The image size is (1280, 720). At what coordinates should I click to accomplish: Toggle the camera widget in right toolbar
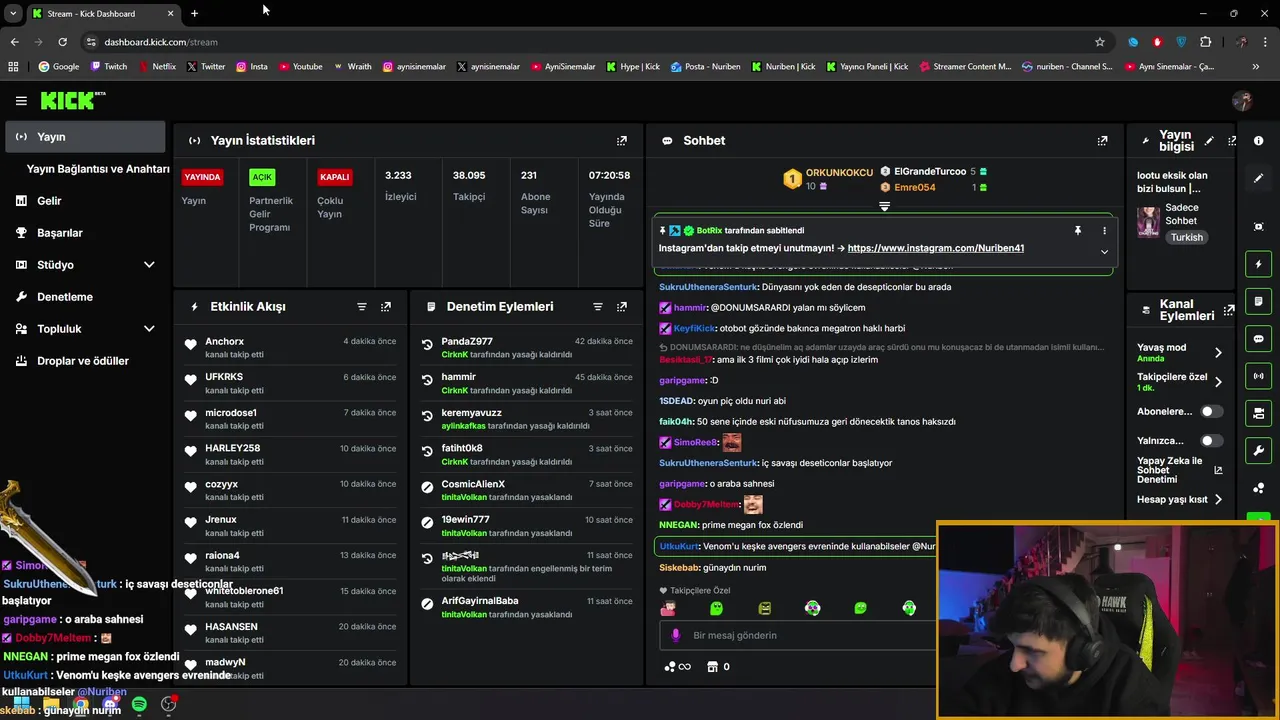(x=1259, y=413)
